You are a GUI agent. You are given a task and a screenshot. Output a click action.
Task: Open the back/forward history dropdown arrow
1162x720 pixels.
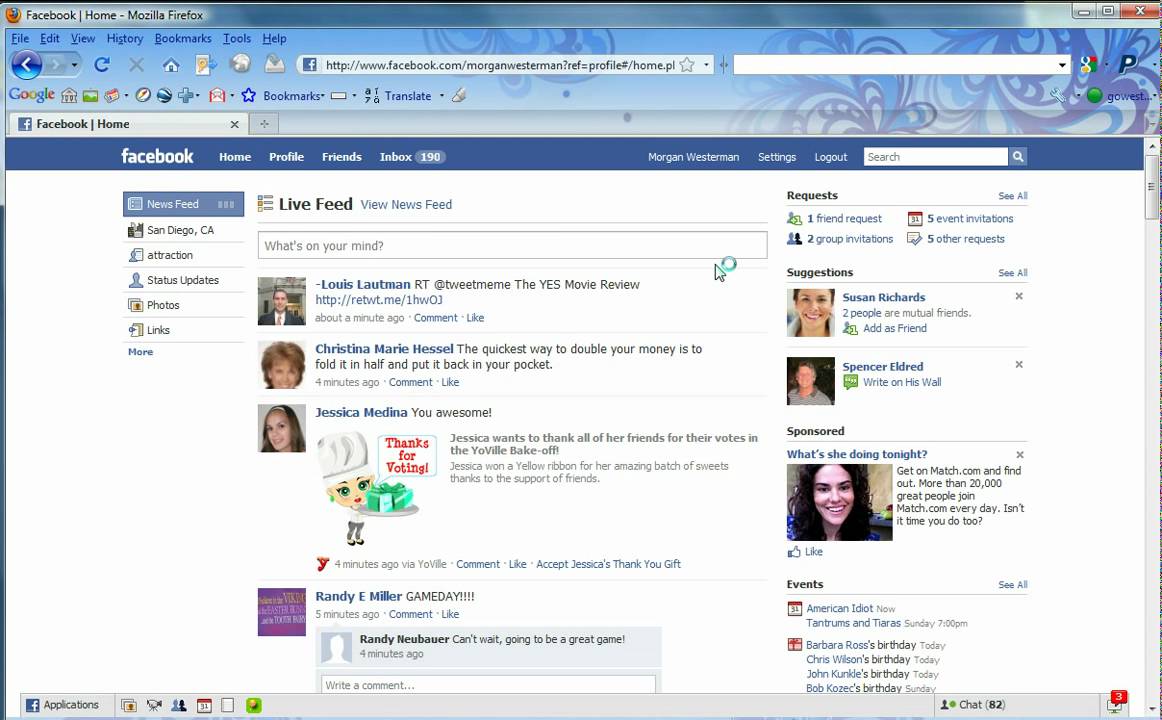click(74, 65)
